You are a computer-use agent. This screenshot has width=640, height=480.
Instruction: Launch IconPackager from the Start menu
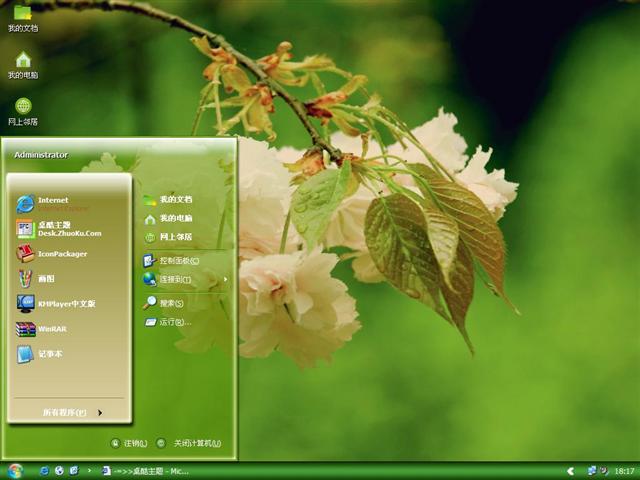[x=52, y=254]
